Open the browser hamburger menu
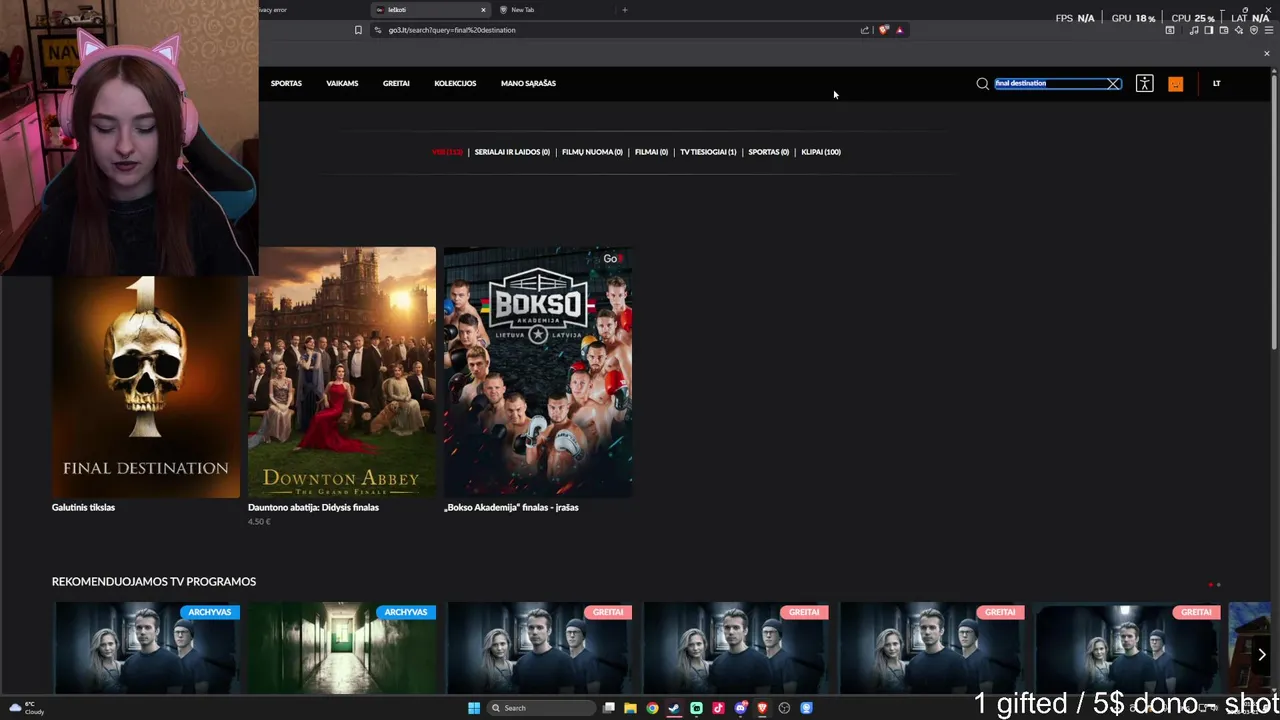The width and height of the screenshot is (1280, 720). pyautogui.click(x=1268, y=30)
